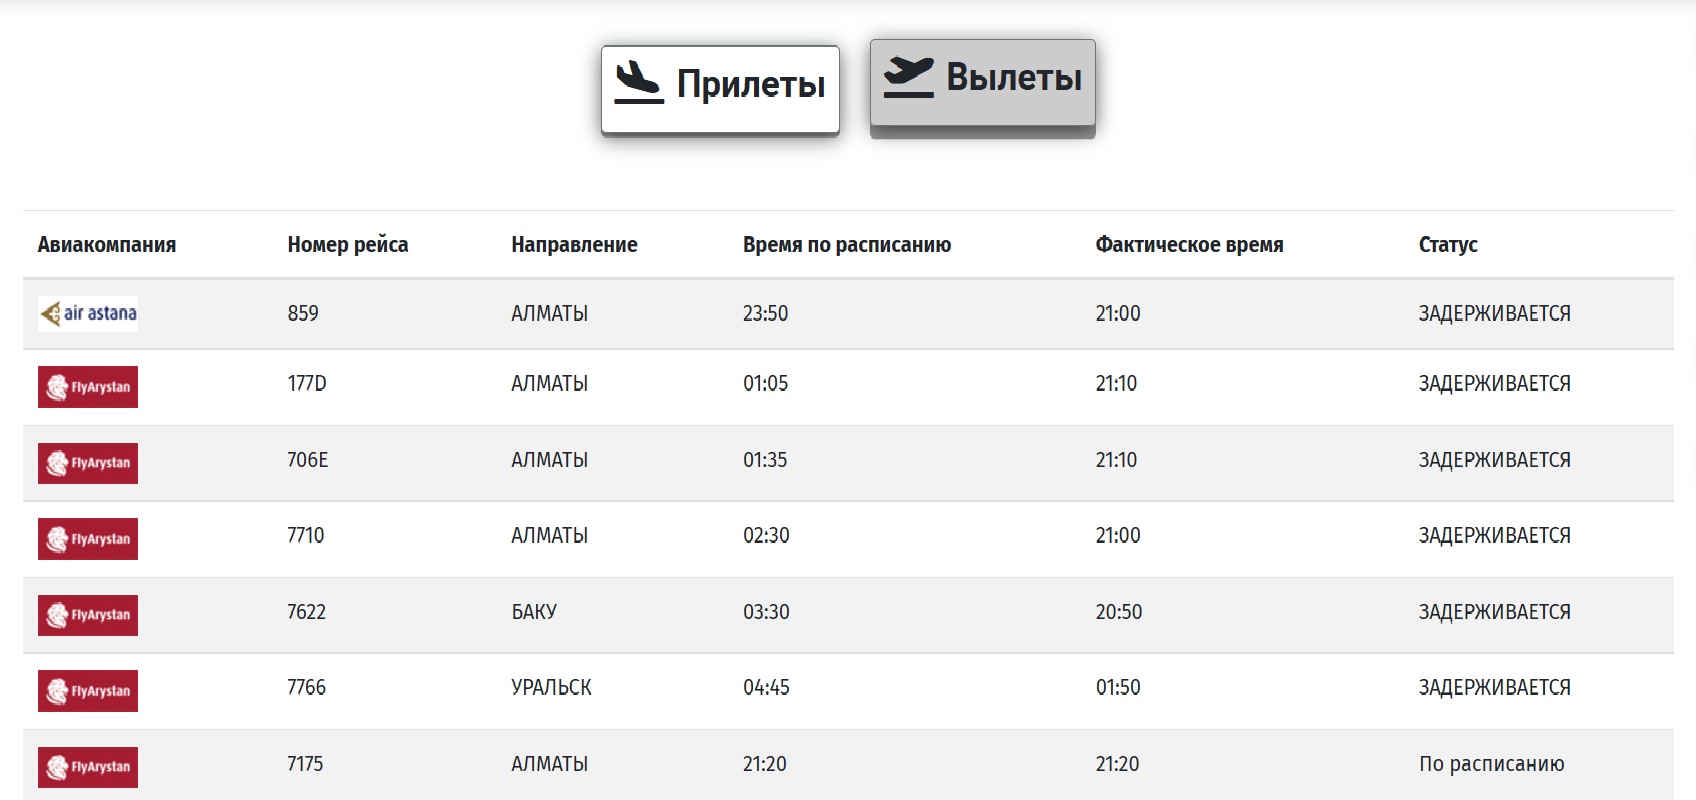Click the FlyArystan logo for flight 706E
Image resolution: width=1696 pixels, height=800 pixels.
pyautogui.click(x=88, y=463)
